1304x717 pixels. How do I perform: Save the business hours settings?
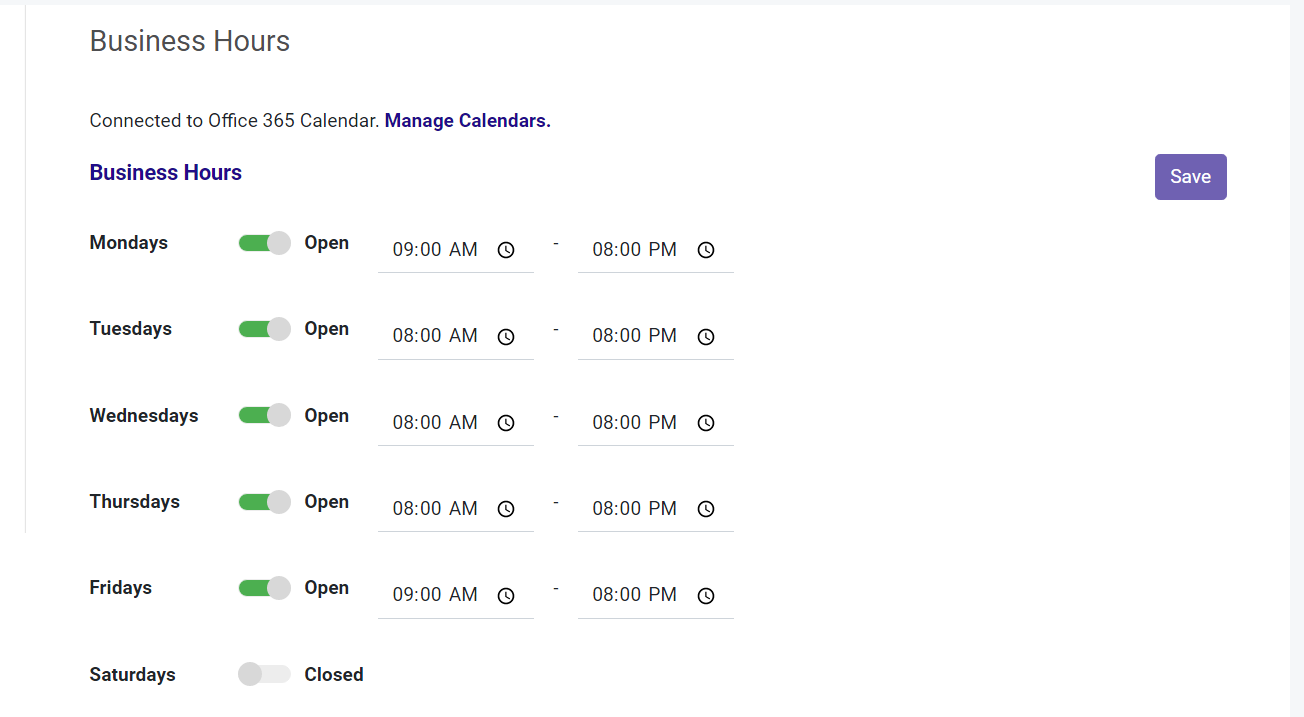click(x=1190, y=177)
